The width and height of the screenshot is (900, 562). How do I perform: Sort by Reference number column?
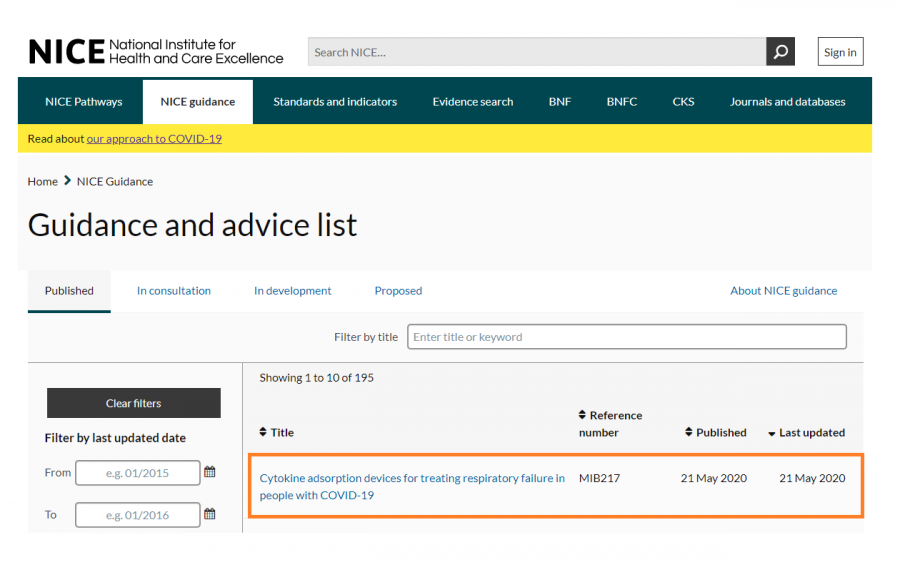[x=610, y=423]
